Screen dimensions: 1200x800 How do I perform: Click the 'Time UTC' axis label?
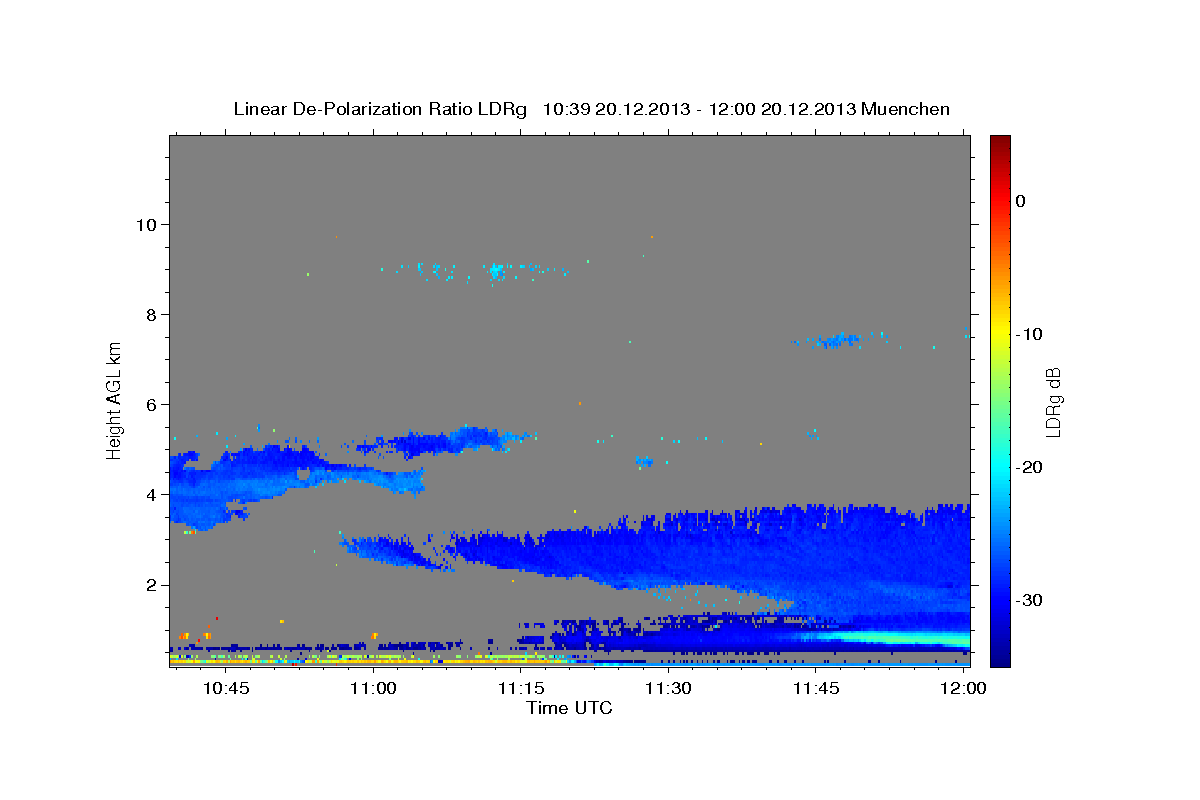pyautogui.click(x=569, y=708)
